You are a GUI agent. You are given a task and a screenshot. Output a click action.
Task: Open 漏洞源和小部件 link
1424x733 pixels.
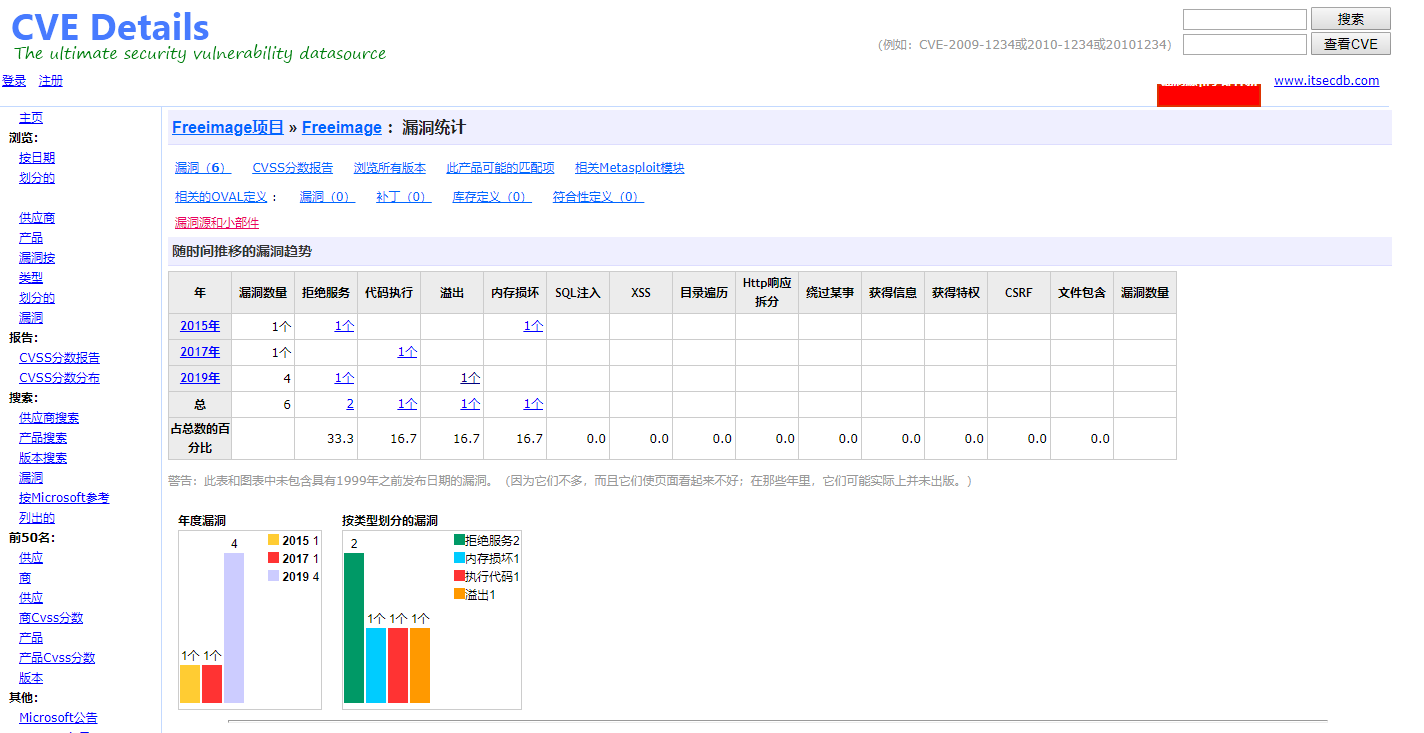click(x=217, y=223)
